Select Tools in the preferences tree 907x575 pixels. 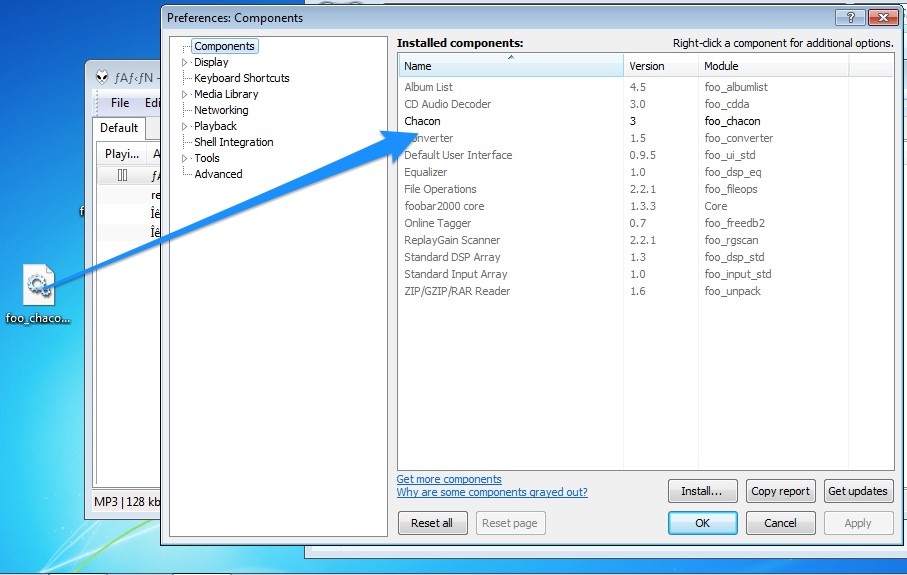[207, 158]
